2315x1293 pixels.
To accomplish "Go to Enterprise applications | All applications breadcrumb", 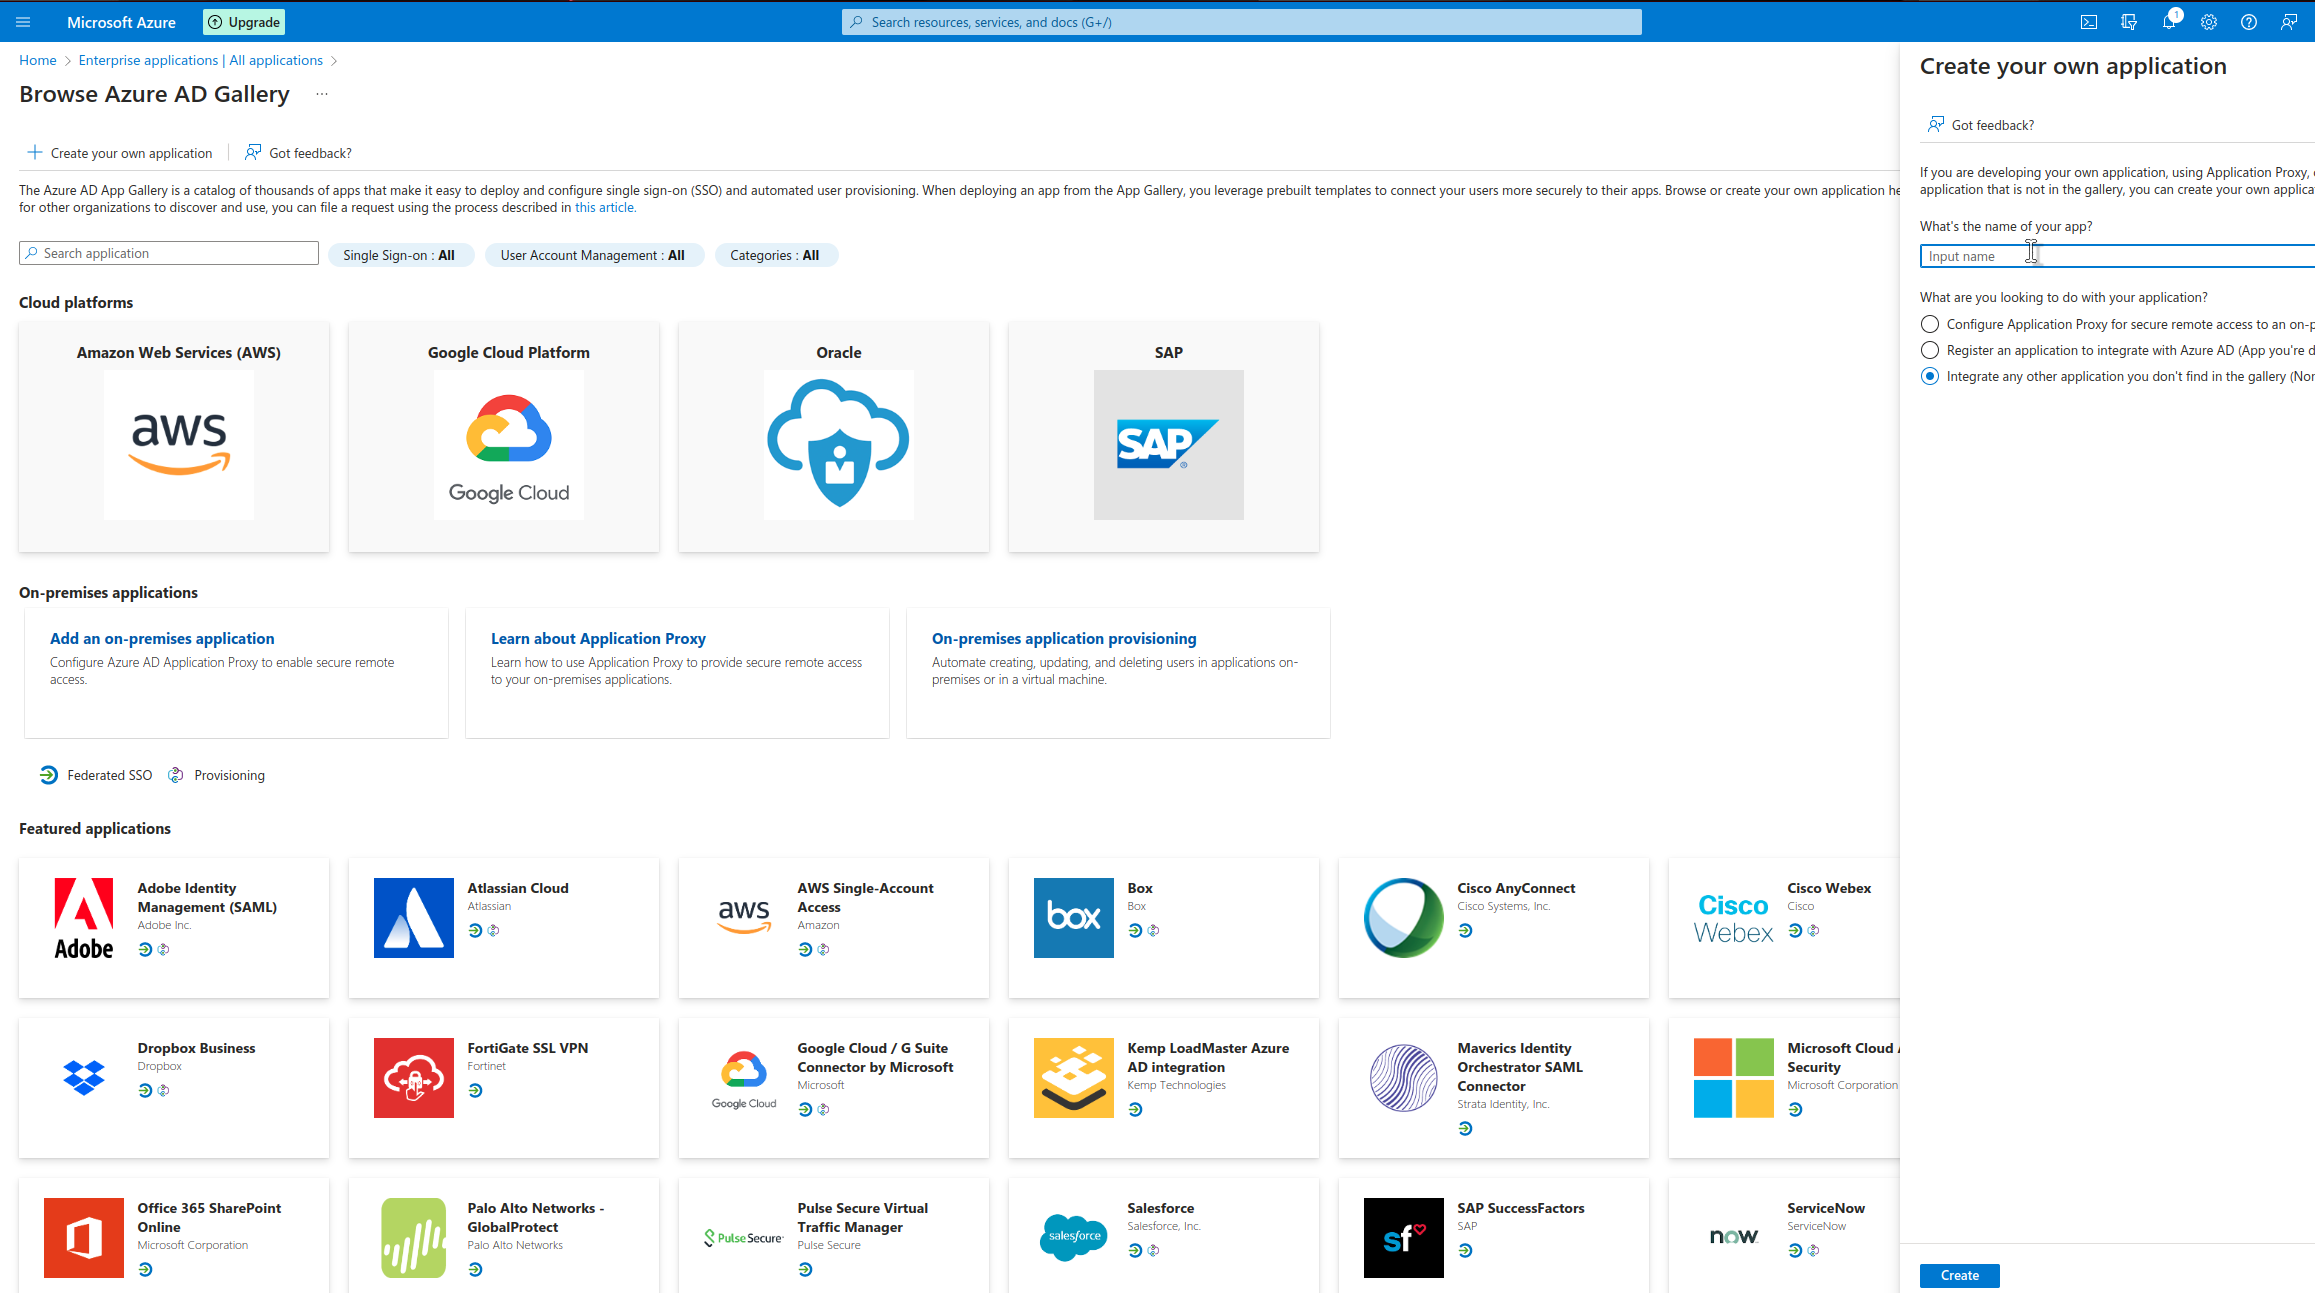I will click(x=201, y=60).
